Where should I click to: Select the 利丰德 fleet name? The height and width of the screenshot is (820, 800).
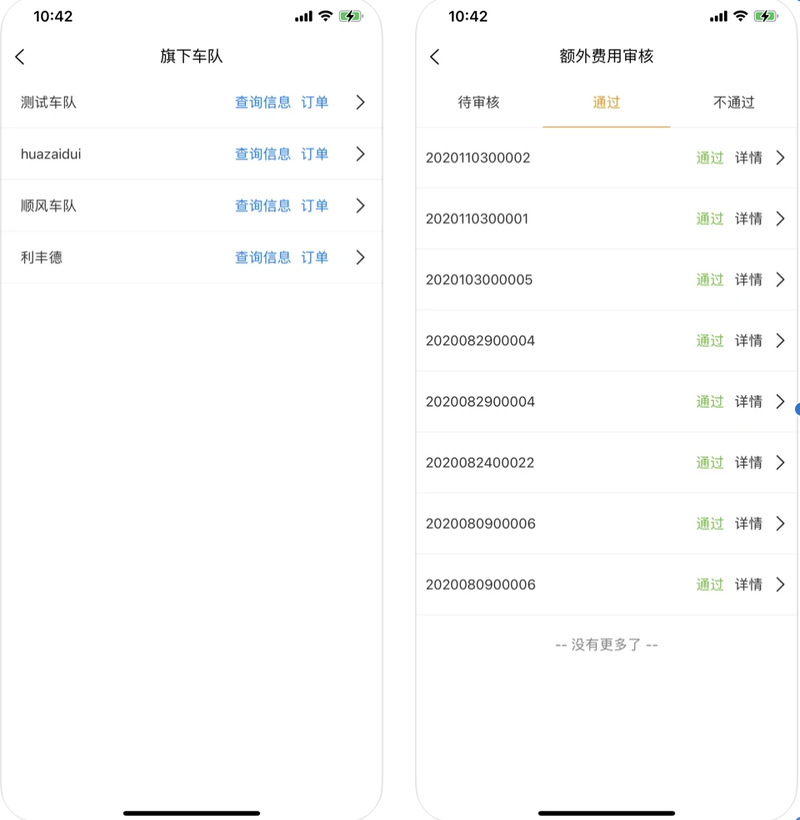pyautogui.click(x=41, y=257)
